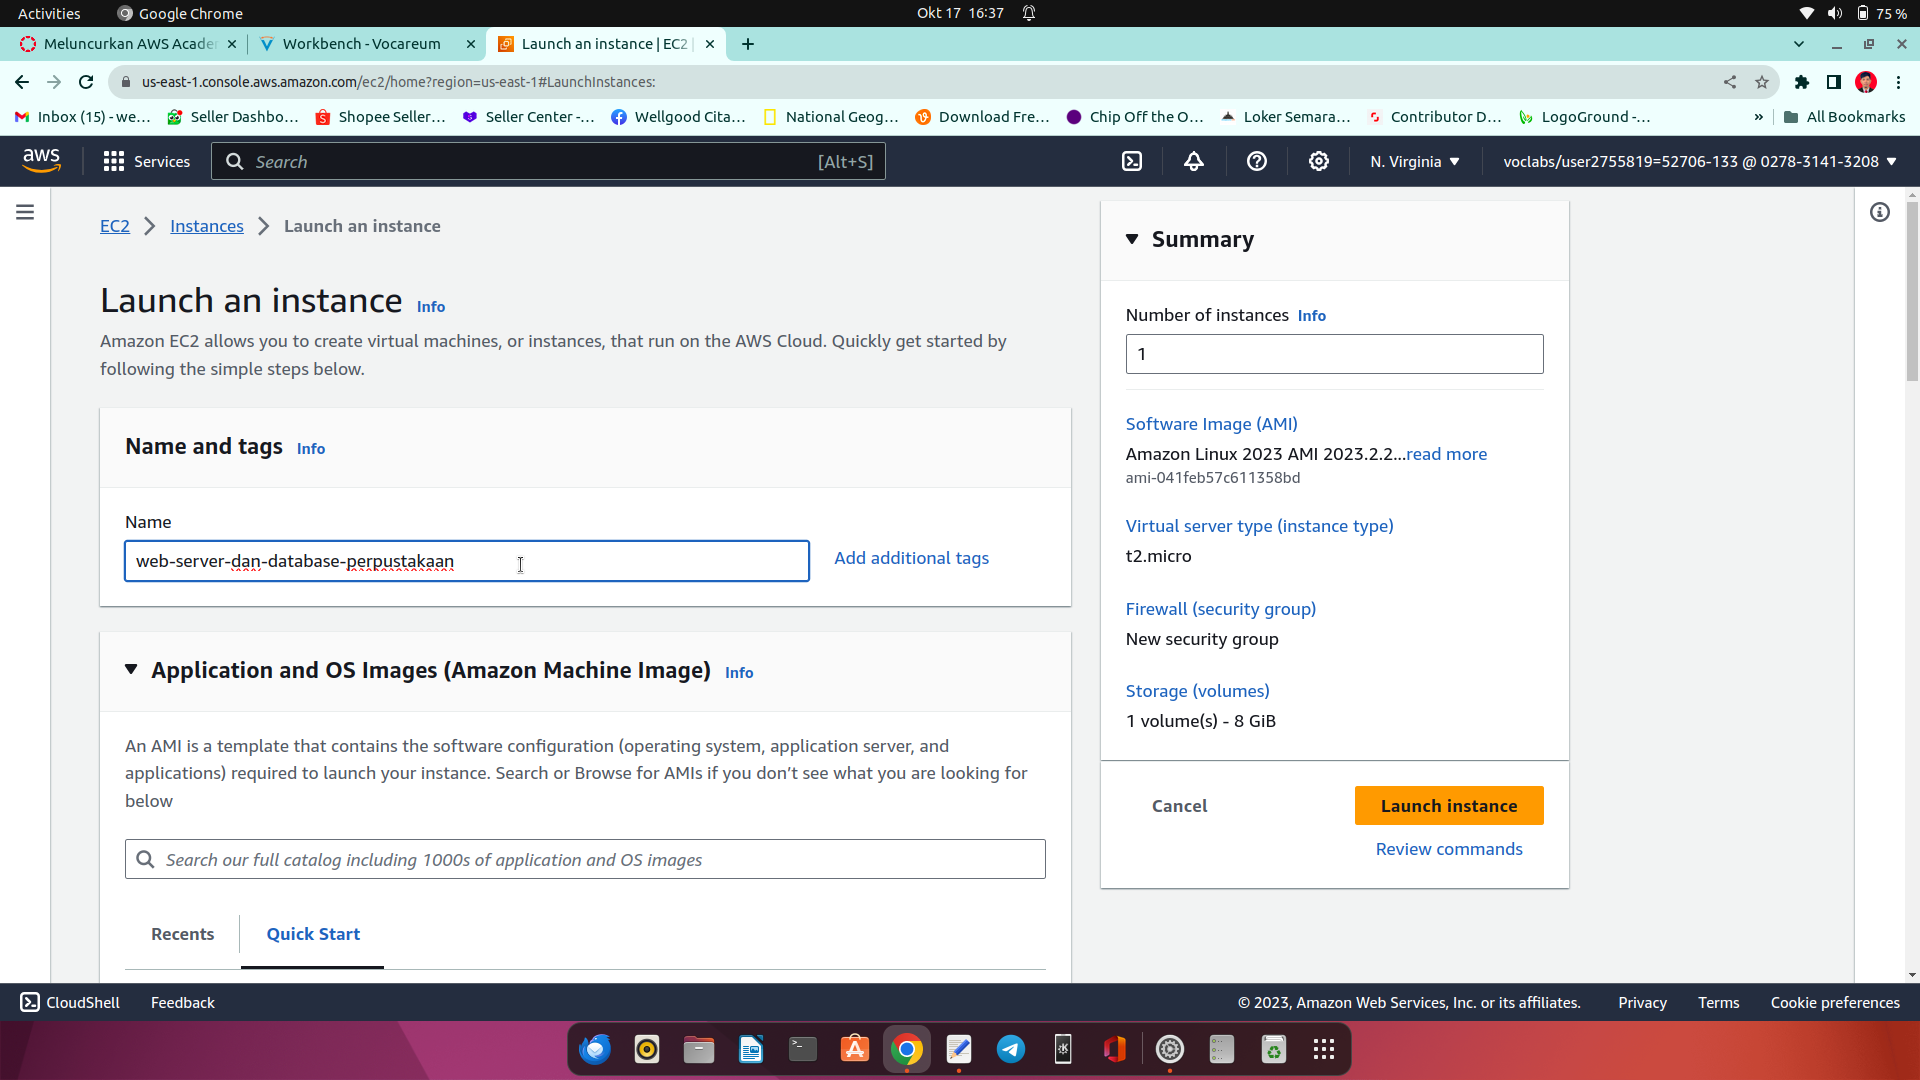Open AWS support help icon
Viewport: 1920px width, 1080px height.
[x=1257, y=162]
